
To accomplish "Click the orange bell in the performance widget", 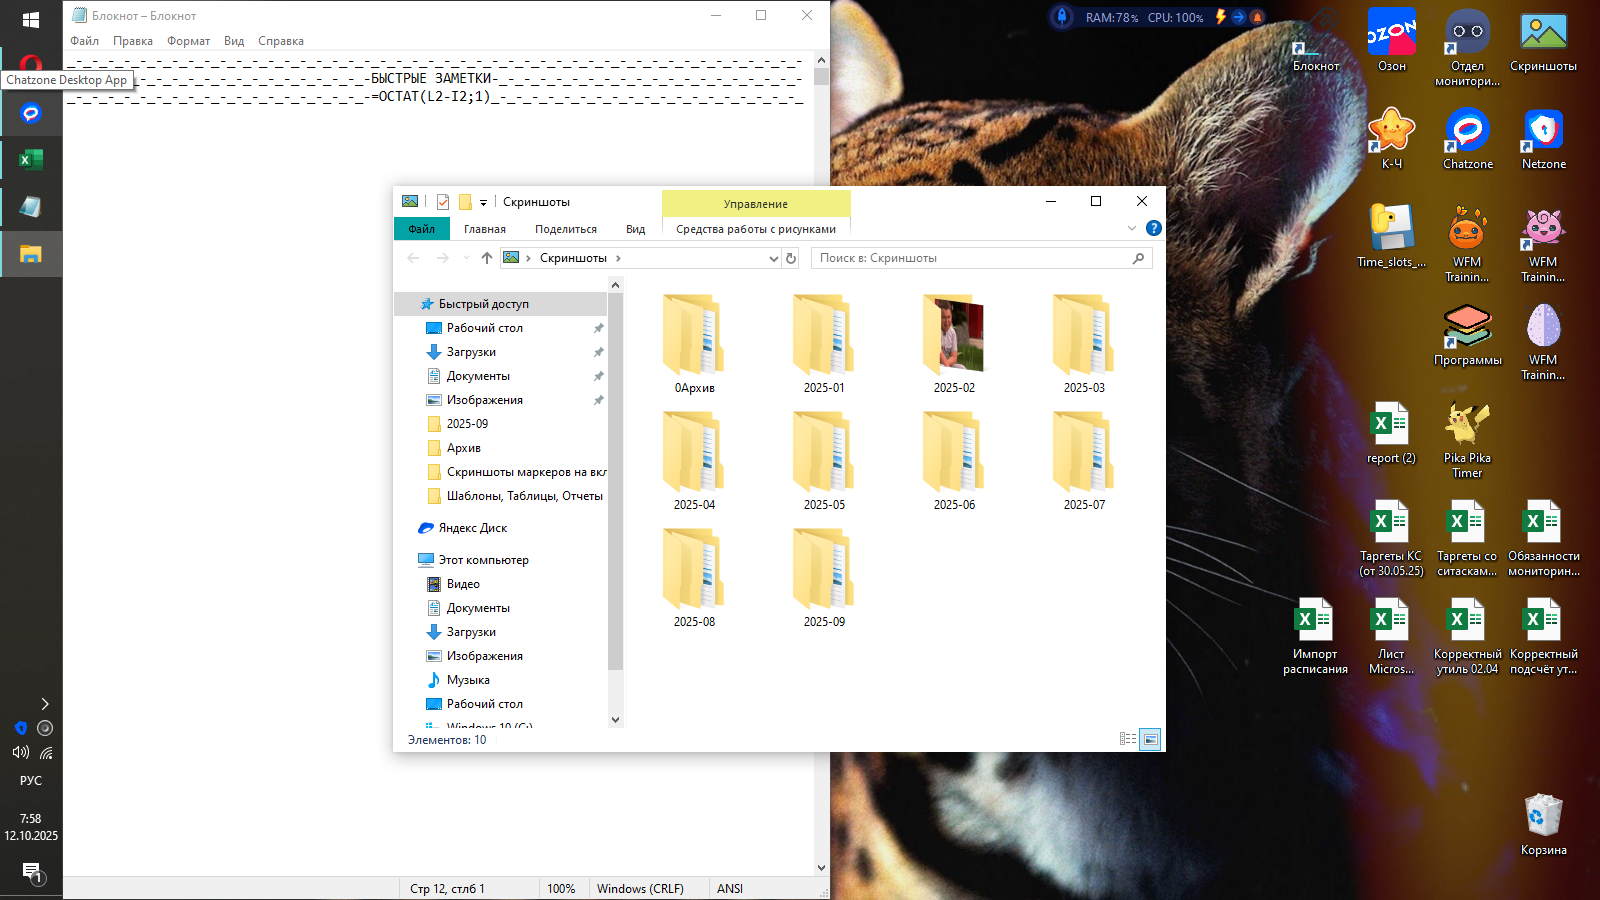I will pos(1257,17).
